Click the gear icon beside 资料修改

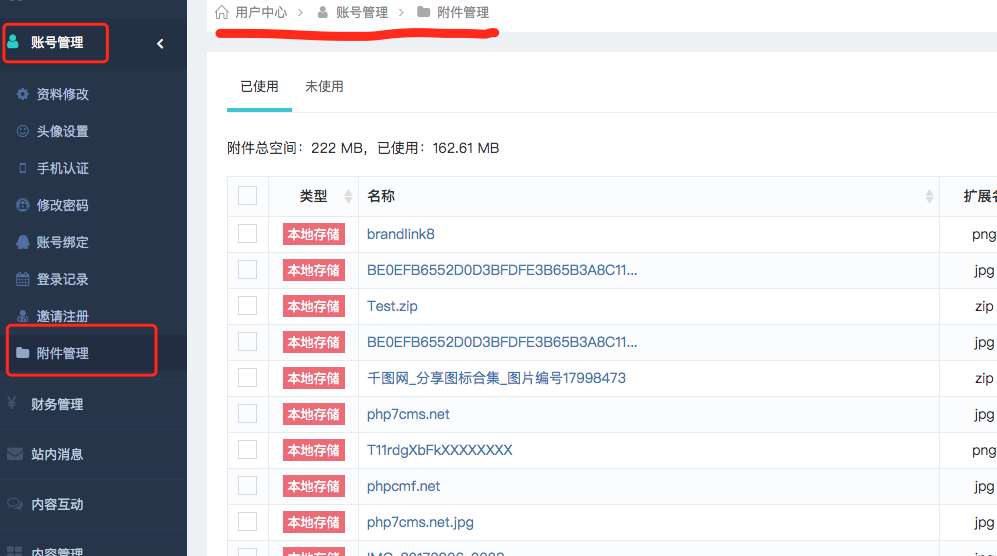pos(22,94)
